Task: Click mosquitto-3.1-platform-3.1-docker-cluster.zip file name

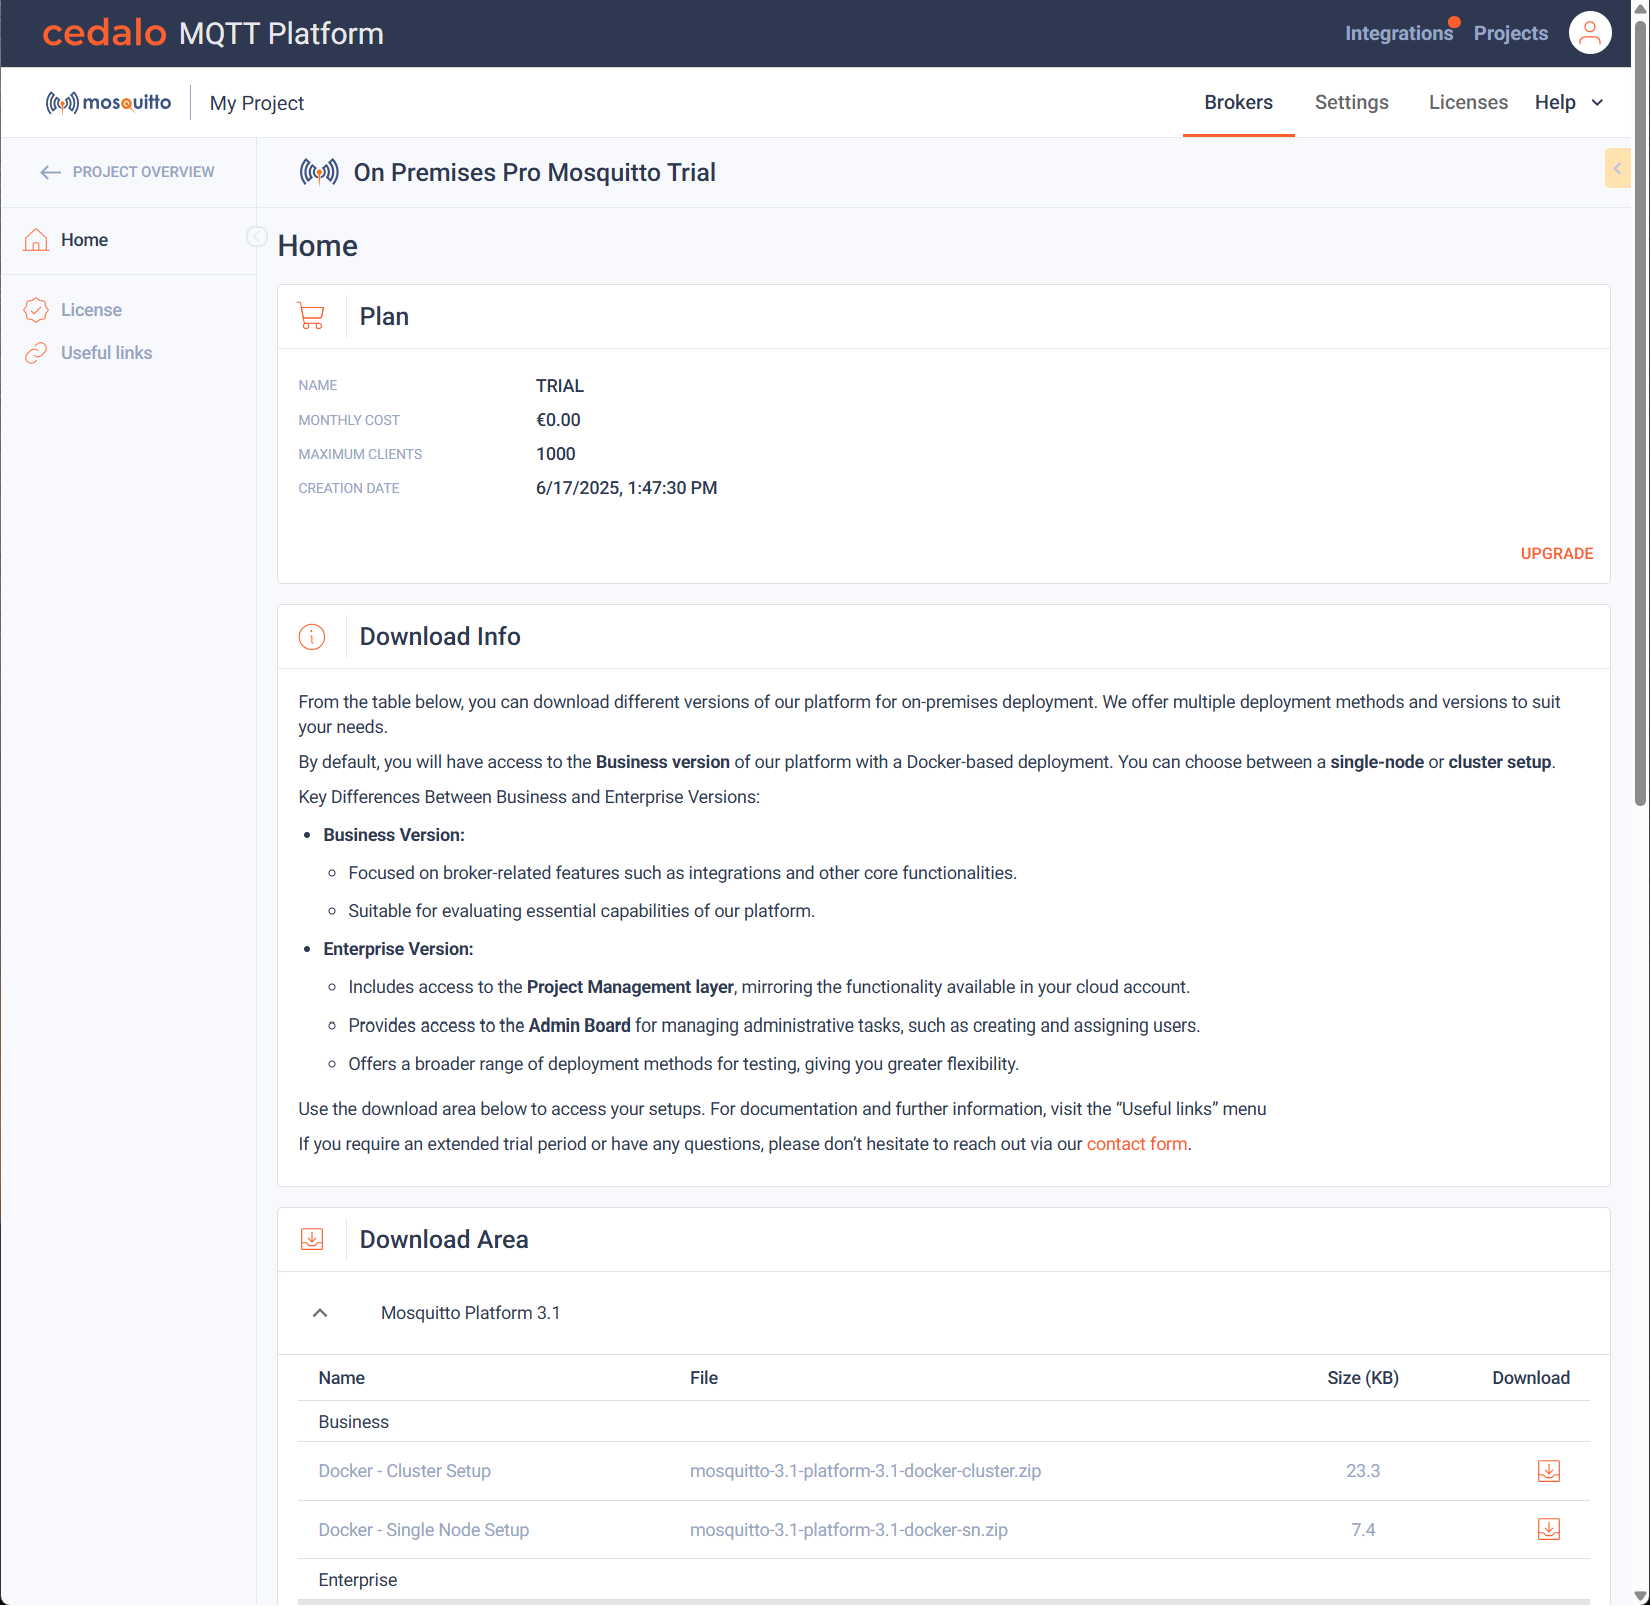Action: point(865,1471)
